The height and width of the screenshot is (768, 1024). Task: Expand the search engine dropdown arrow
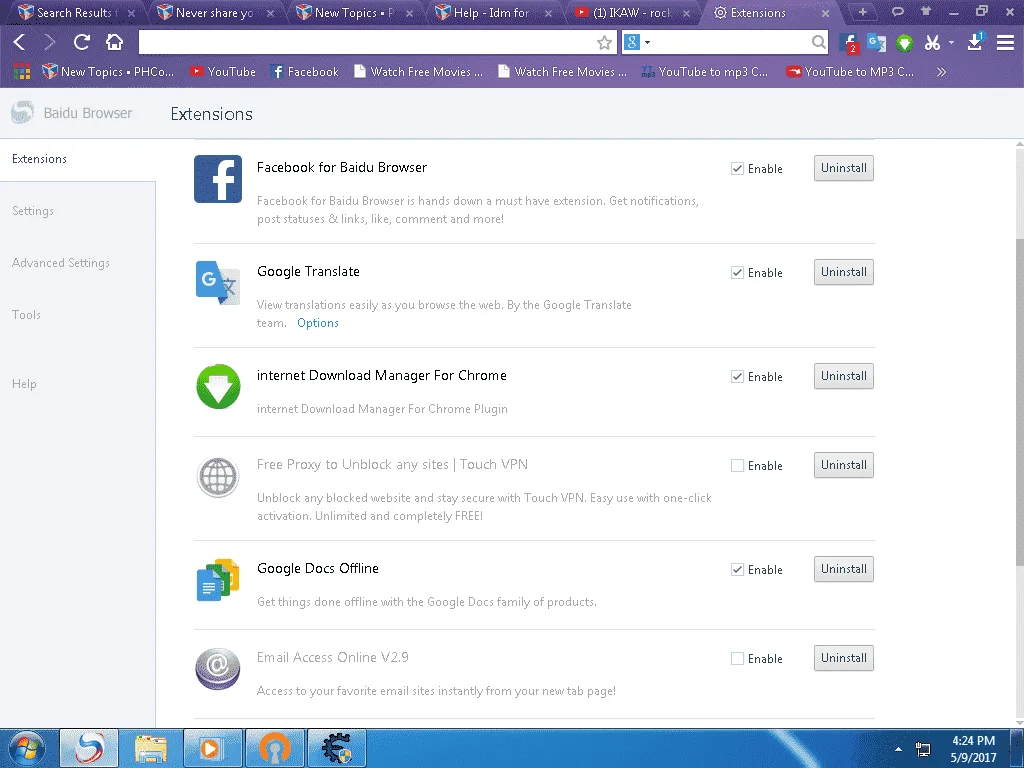tap(647, 42)
